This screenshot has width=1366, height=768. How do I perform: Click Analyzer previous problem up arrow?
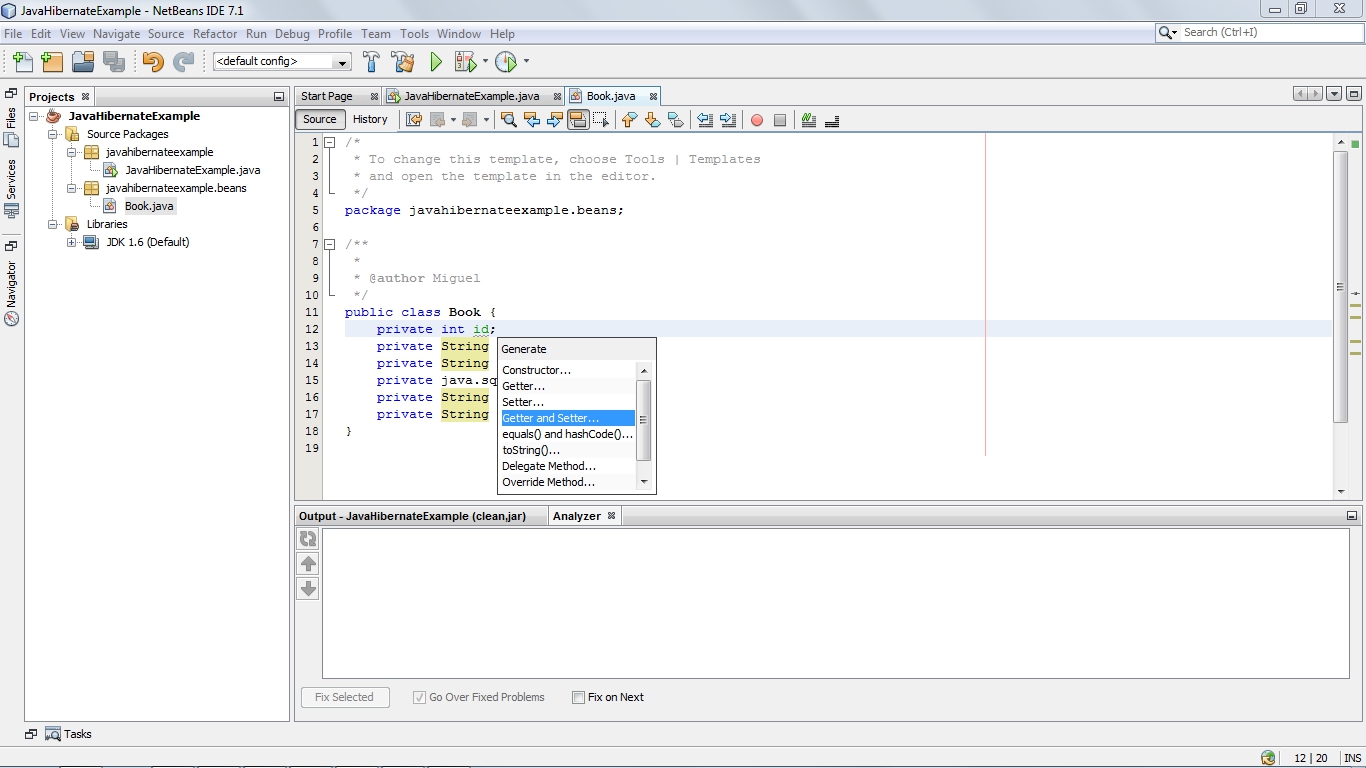point(308,564)
